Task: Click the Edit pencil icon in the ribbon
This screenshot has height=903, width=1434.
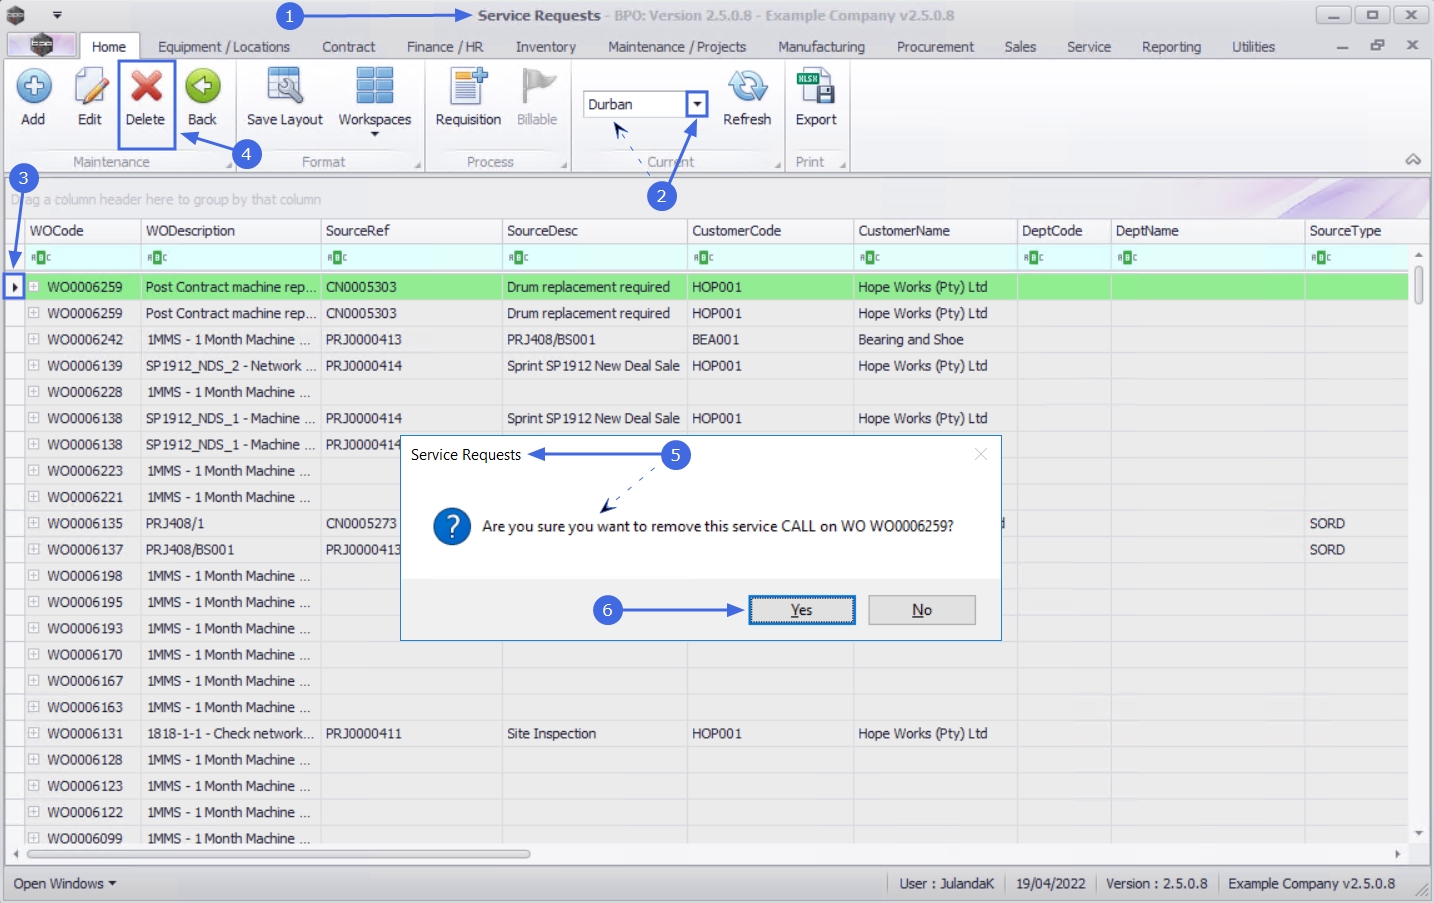Action: click(90, 87)
